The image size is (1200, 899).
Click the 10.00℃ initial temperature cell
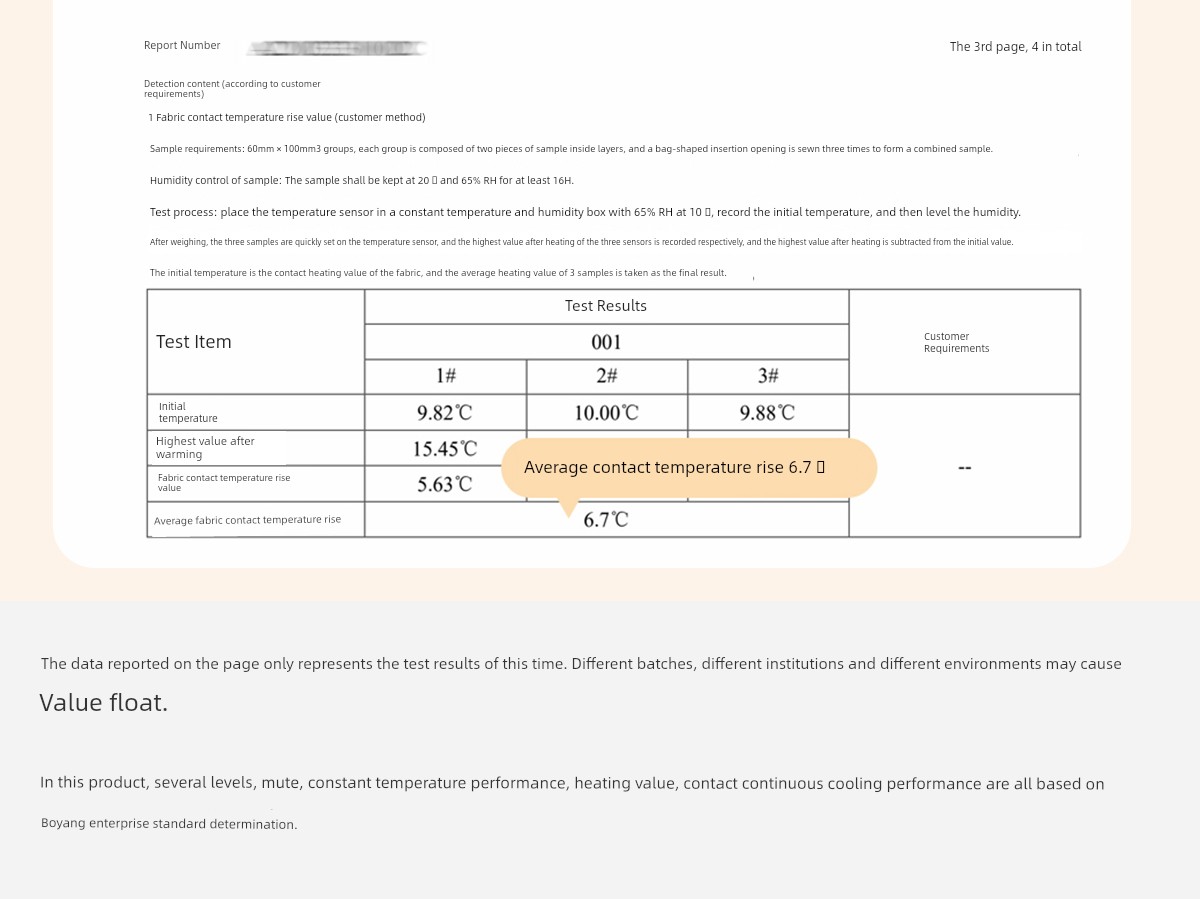tap(607, 413)
